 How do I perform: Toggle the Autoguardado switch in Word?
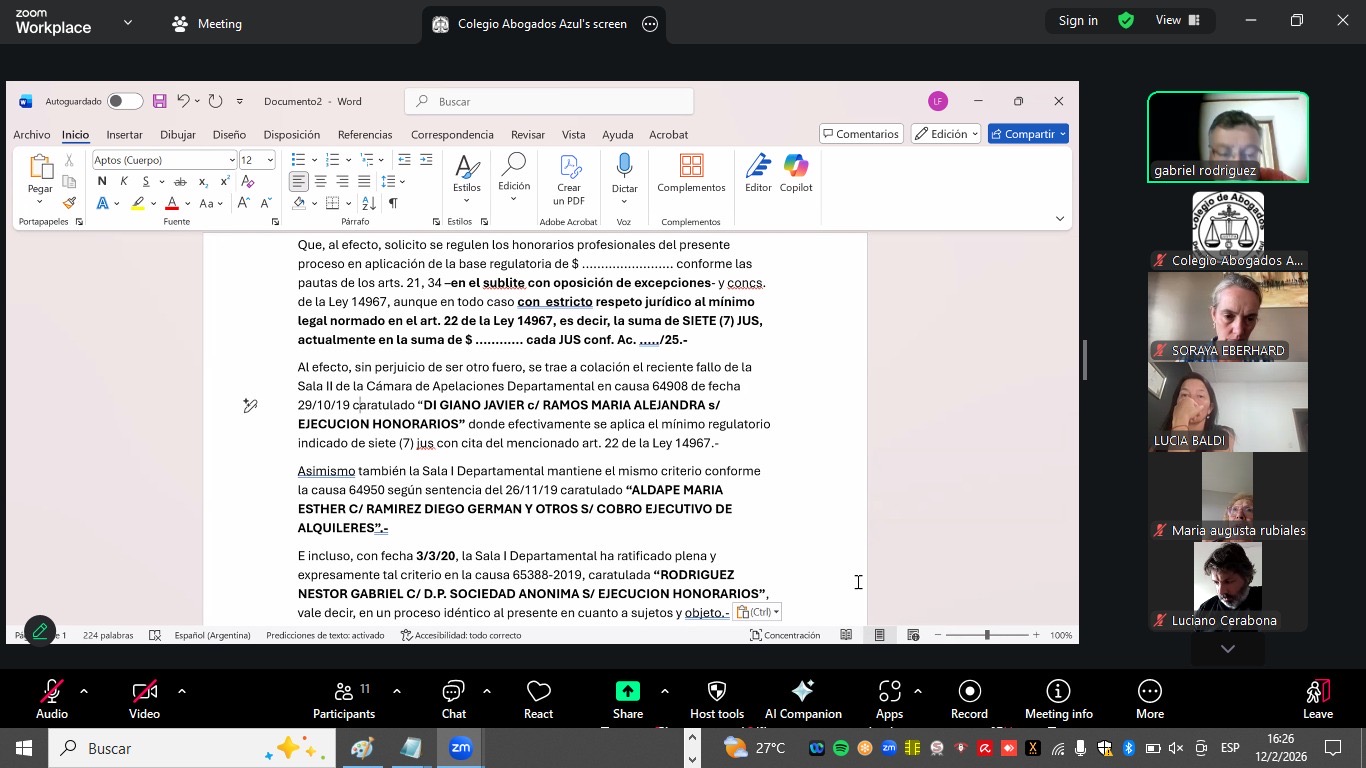tap(125, 101)
